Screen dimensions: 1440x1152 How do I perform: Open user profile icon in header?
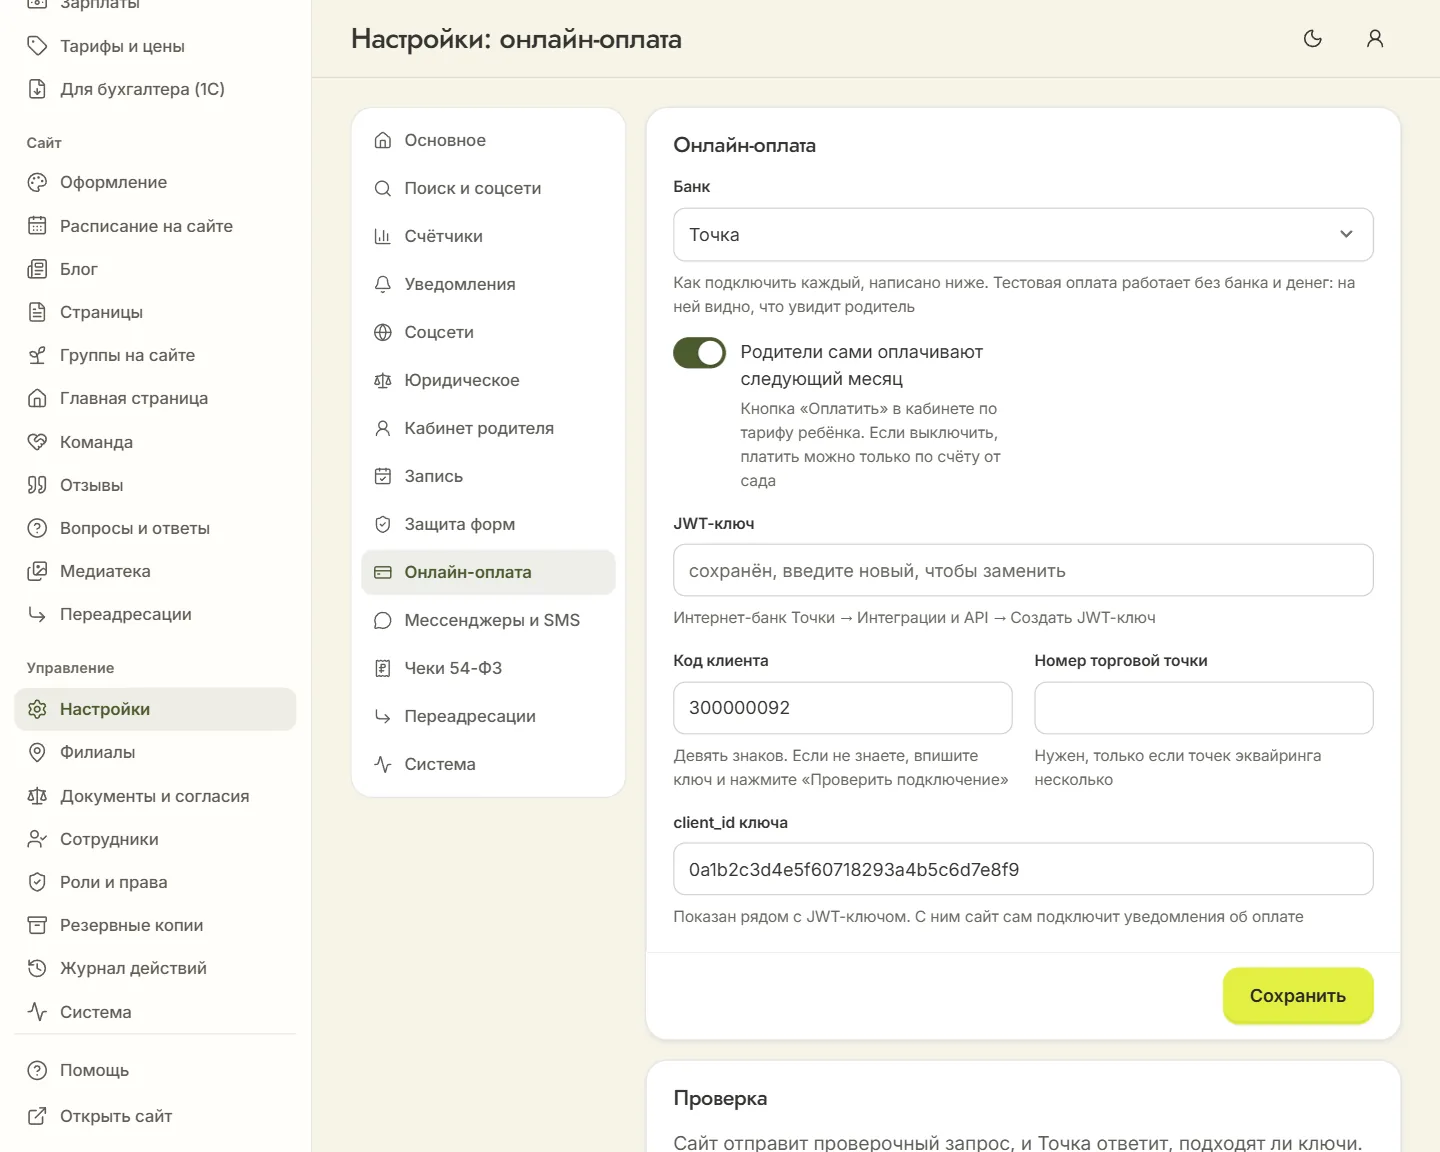pyautogui.click(x=1375, y=39)
